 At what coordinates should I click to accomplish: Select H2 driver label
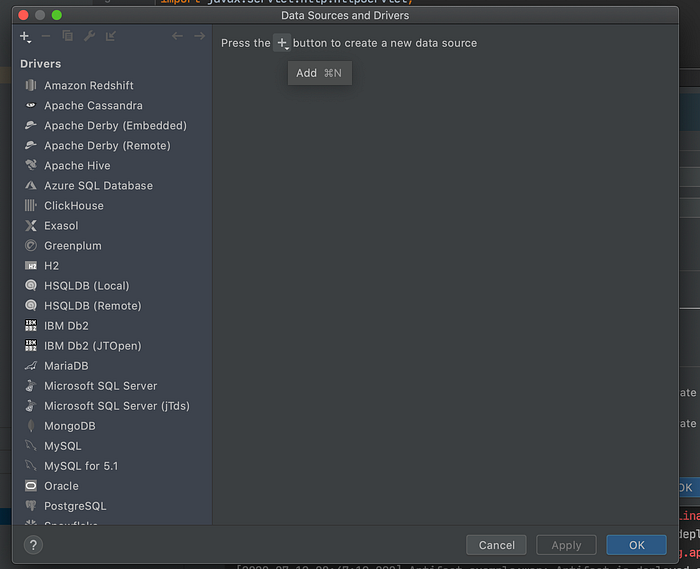51,266
